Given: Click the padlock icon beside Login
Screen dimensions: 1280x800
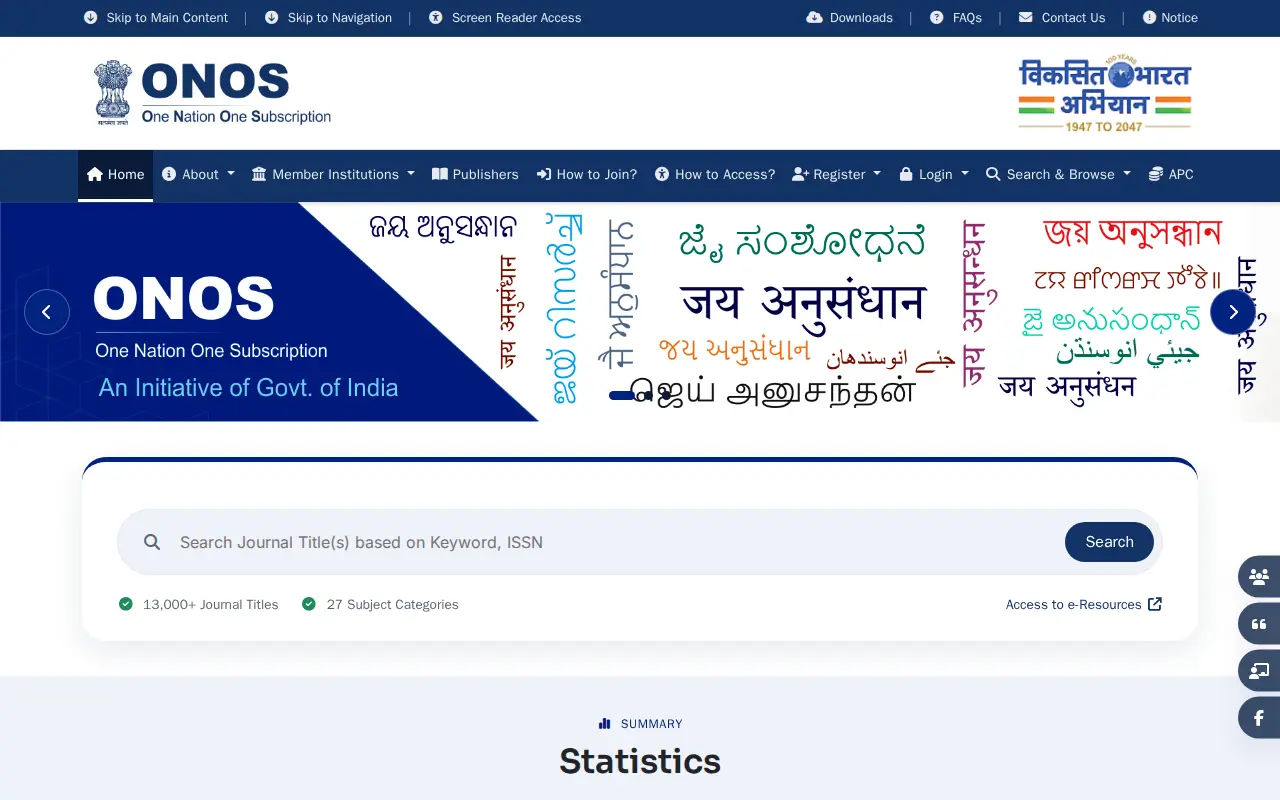Looking at the screenshot, I should tap(906, 174).
